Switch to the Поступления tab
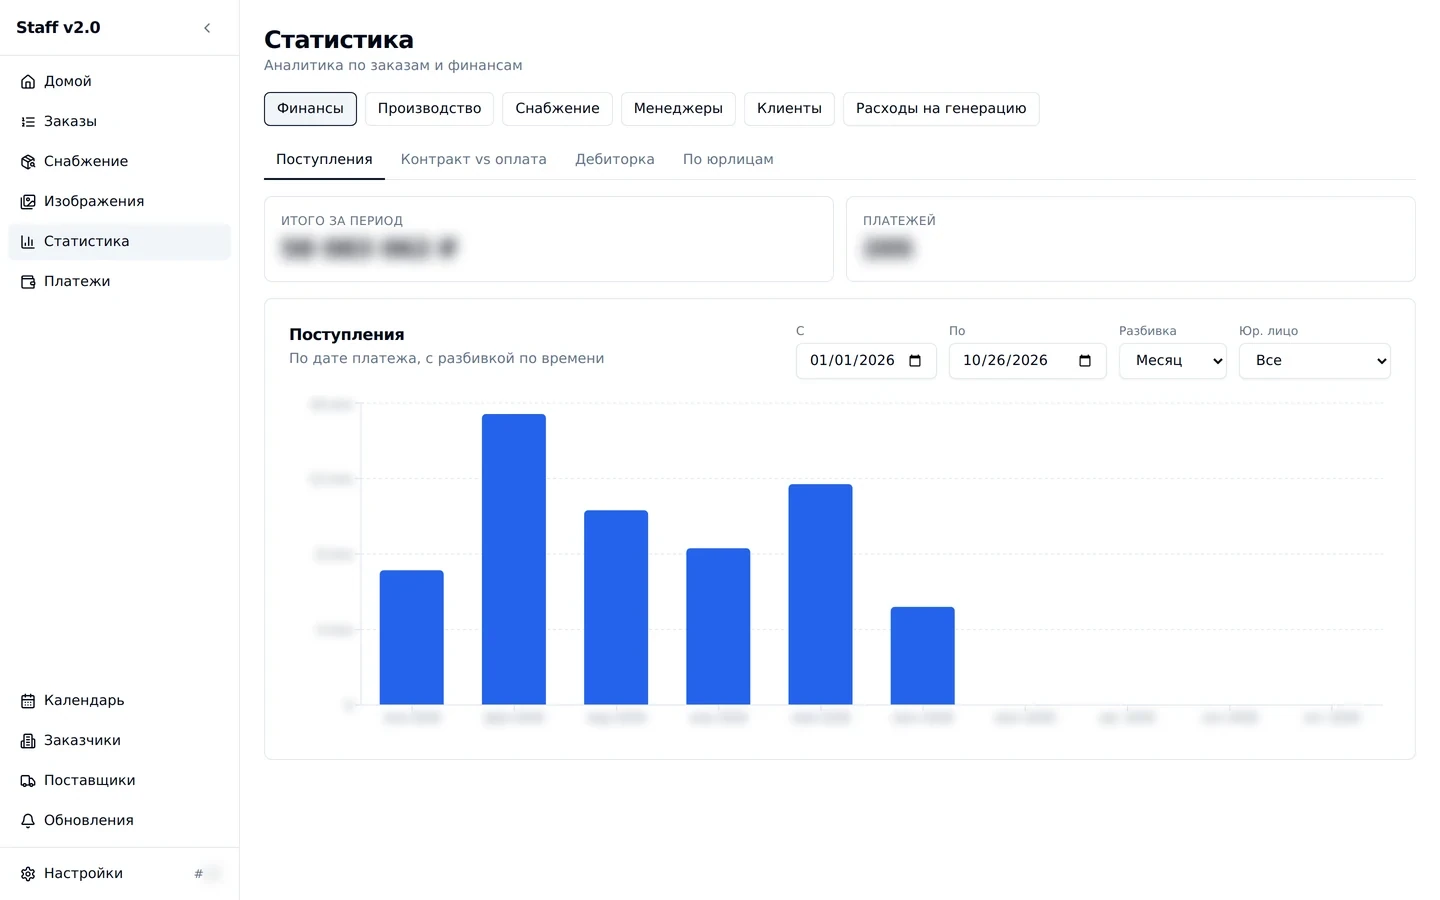1440x900 pixels. pyautogui.click(x=324, y=160)
